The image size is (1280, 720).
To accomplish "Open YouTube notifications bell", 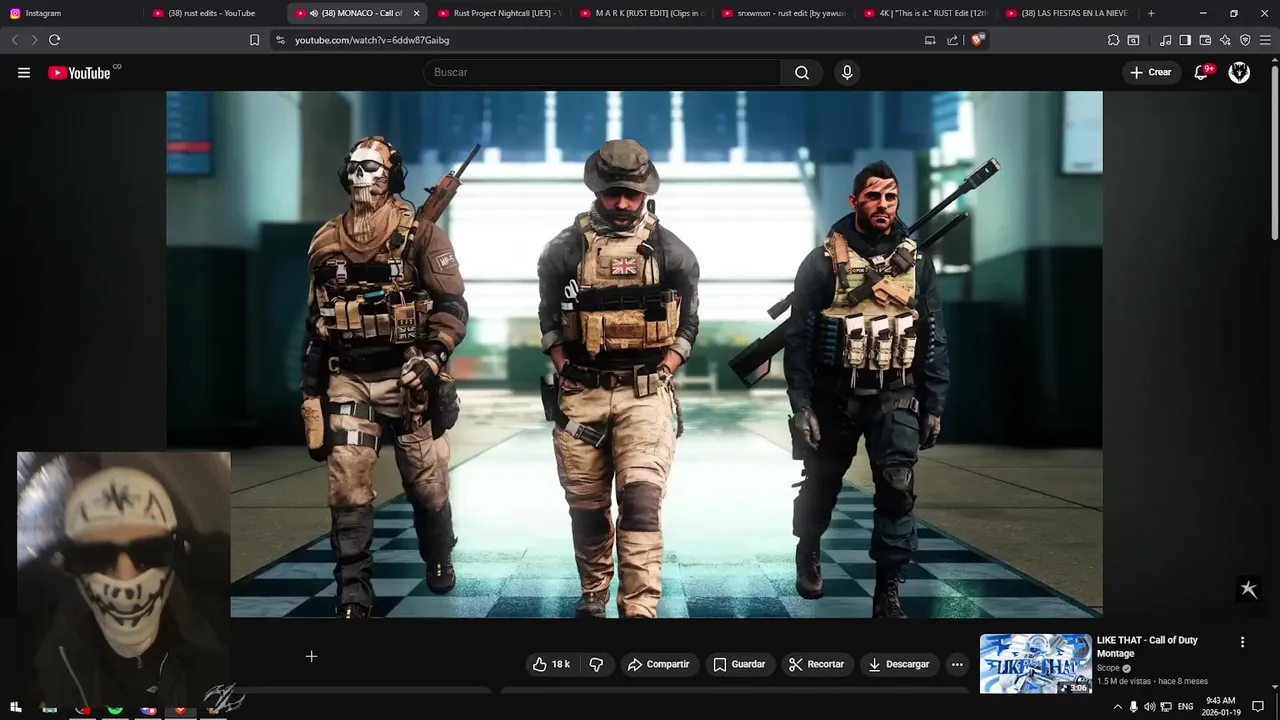I will click(1202, 72).
